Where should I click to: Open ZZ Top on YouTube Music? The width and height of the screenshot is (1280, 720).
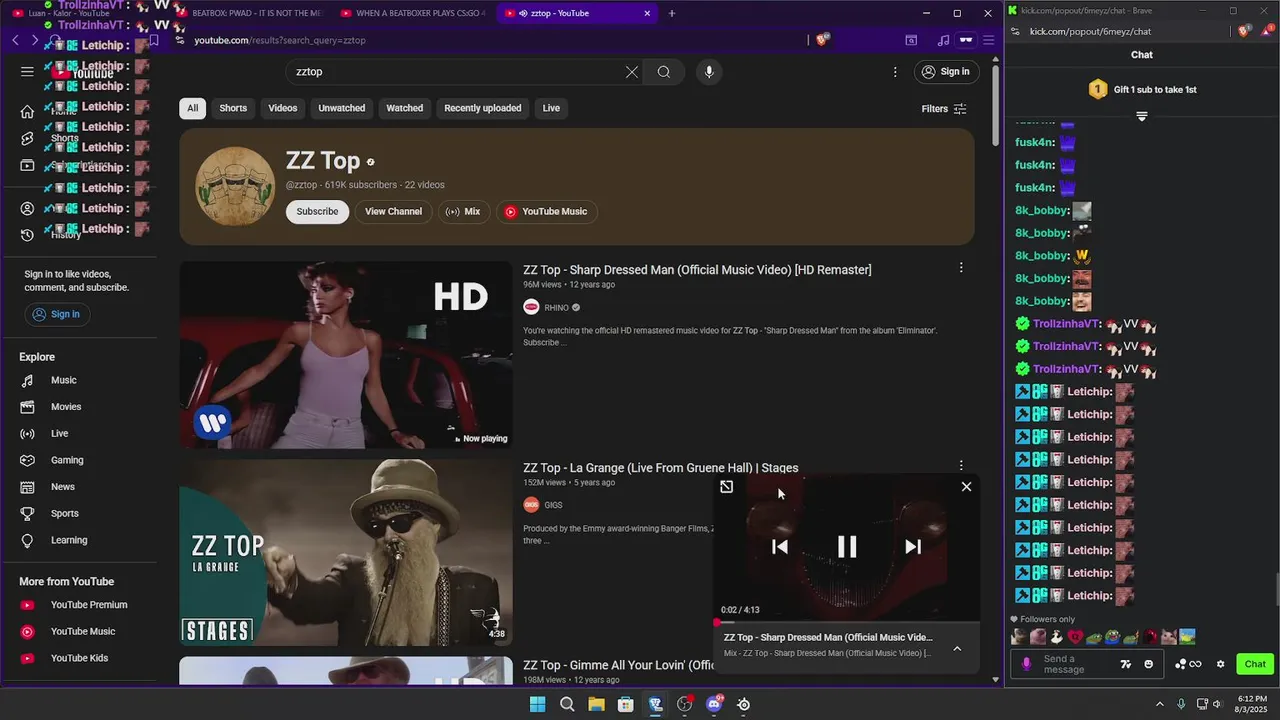546,211
